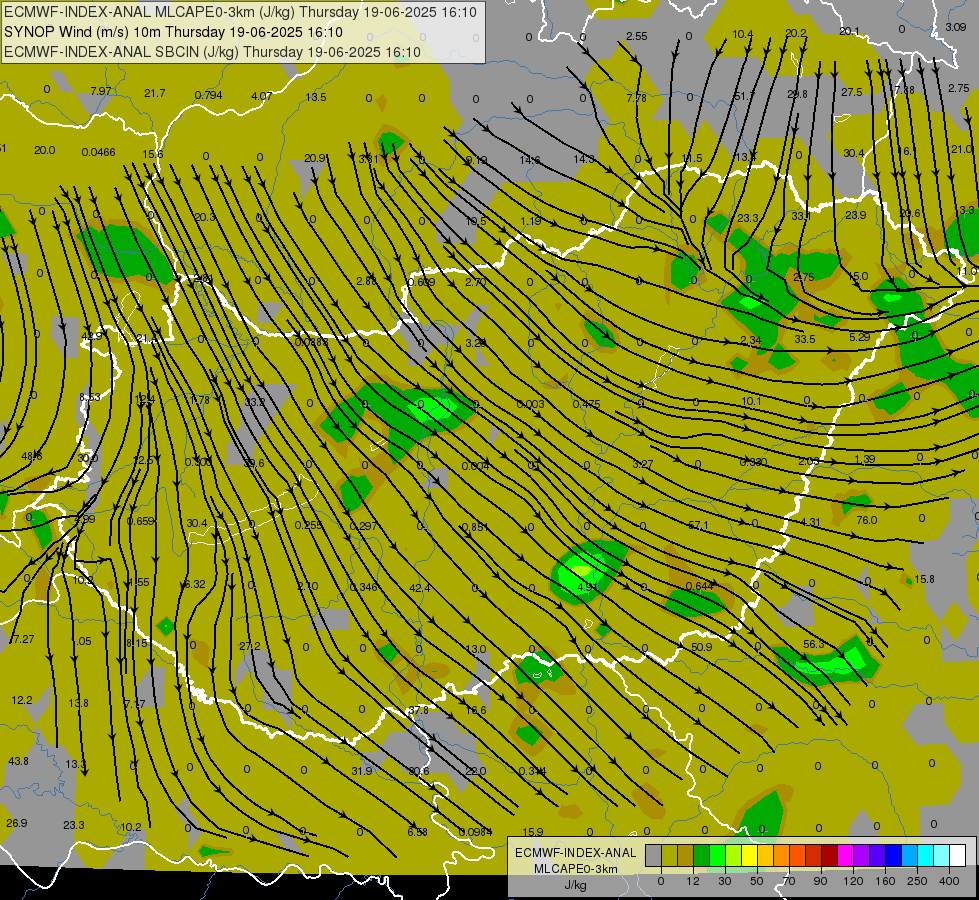Click the '76.0' value on the map
The height and width of the screenshot is (900, 979).
pos(867,520)
